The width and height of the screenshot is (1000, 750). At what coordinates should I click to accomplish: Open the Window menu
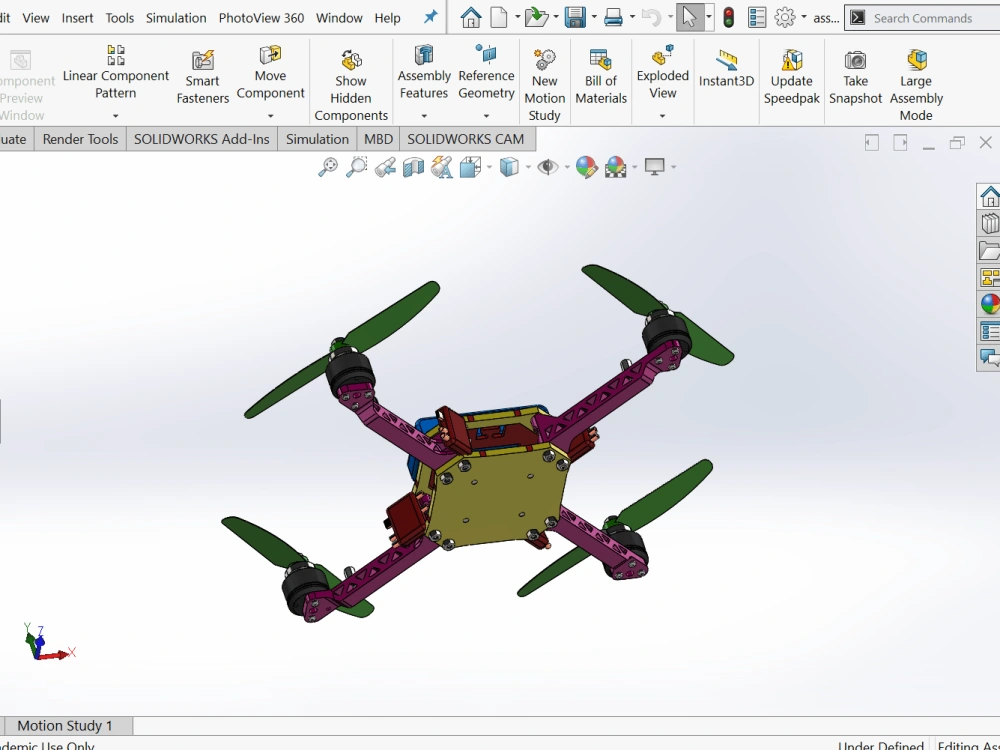pyautogui.click(x=339, y=18)
